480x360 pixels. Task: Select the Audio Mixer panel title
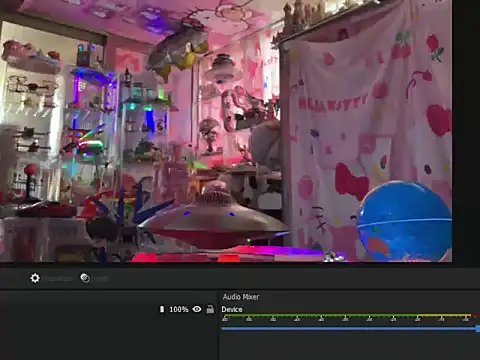[241, 297]
